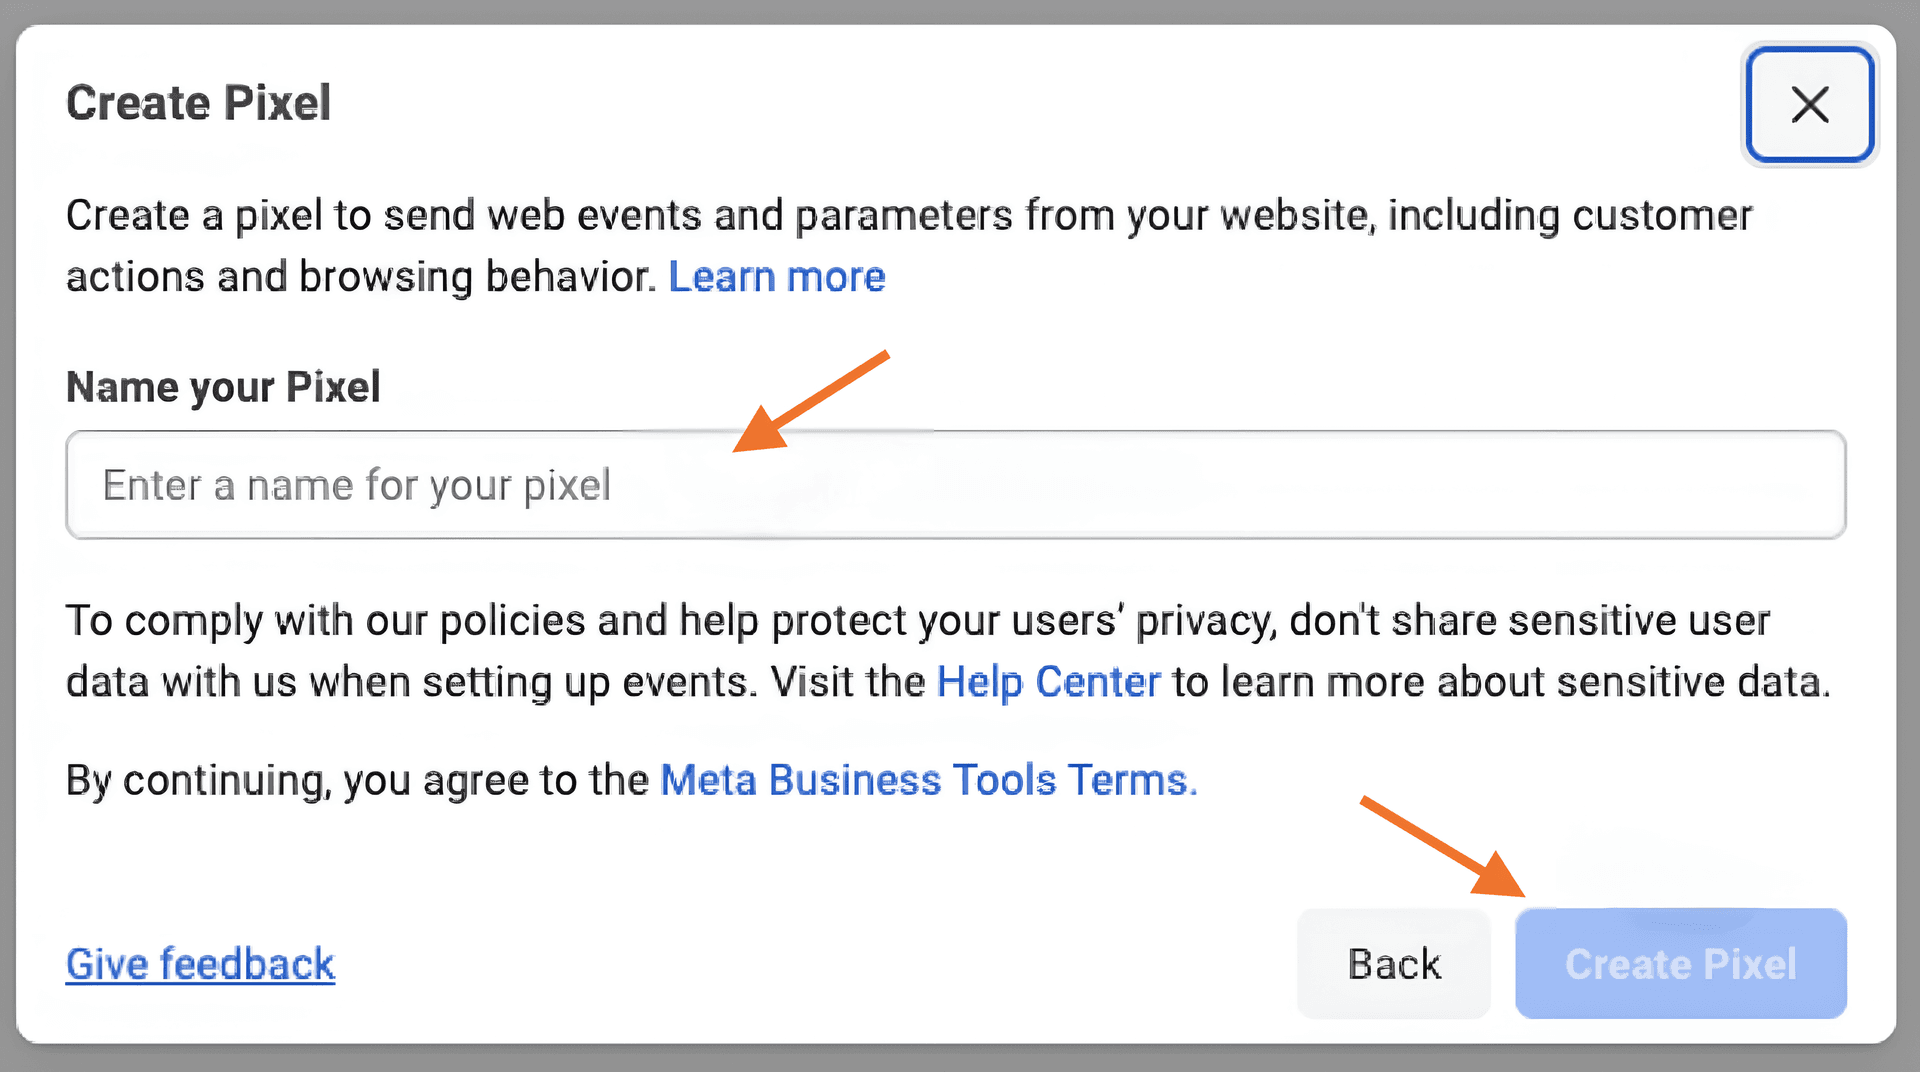The width and height of the screenshot is (1920, 1072).
Task: Select the Help Center text in the privacy notice
Action: point(1048,681)
